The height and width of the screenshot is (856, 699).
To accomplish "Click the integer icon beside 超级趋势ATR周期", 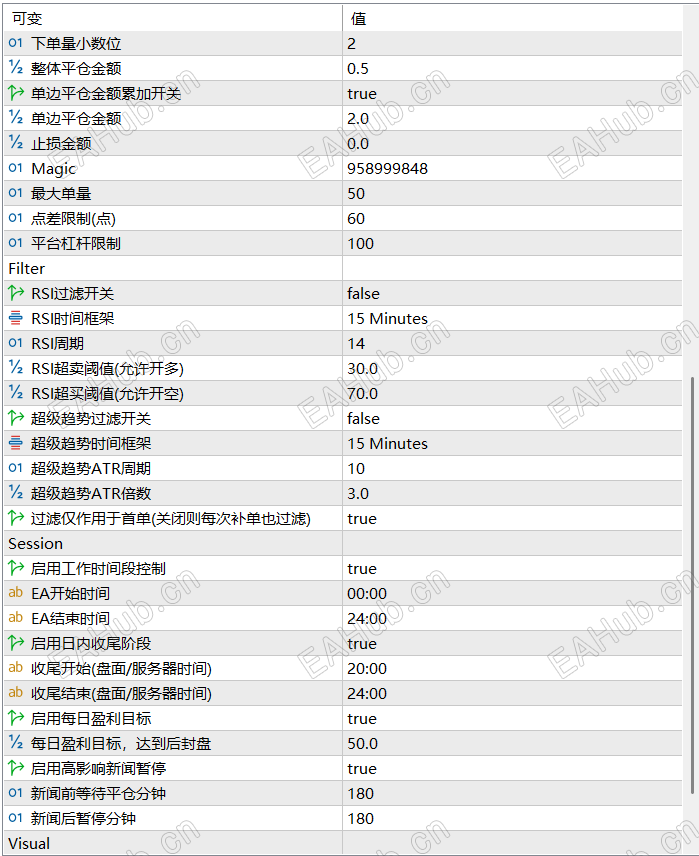I will [x=15, y=468].
